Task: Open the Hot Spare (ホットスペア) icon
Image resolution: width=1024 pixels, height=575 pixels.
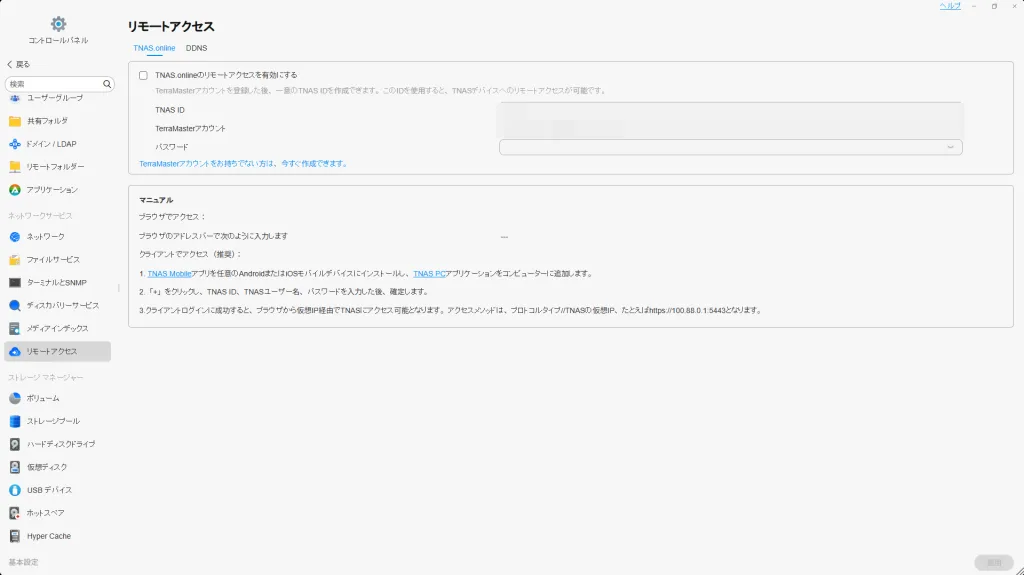Action: pos(15,513)
